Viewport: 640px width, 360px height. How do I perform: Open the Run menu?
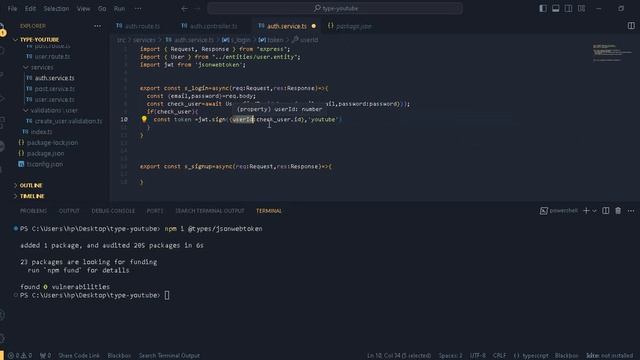click(x=119, y=8)
